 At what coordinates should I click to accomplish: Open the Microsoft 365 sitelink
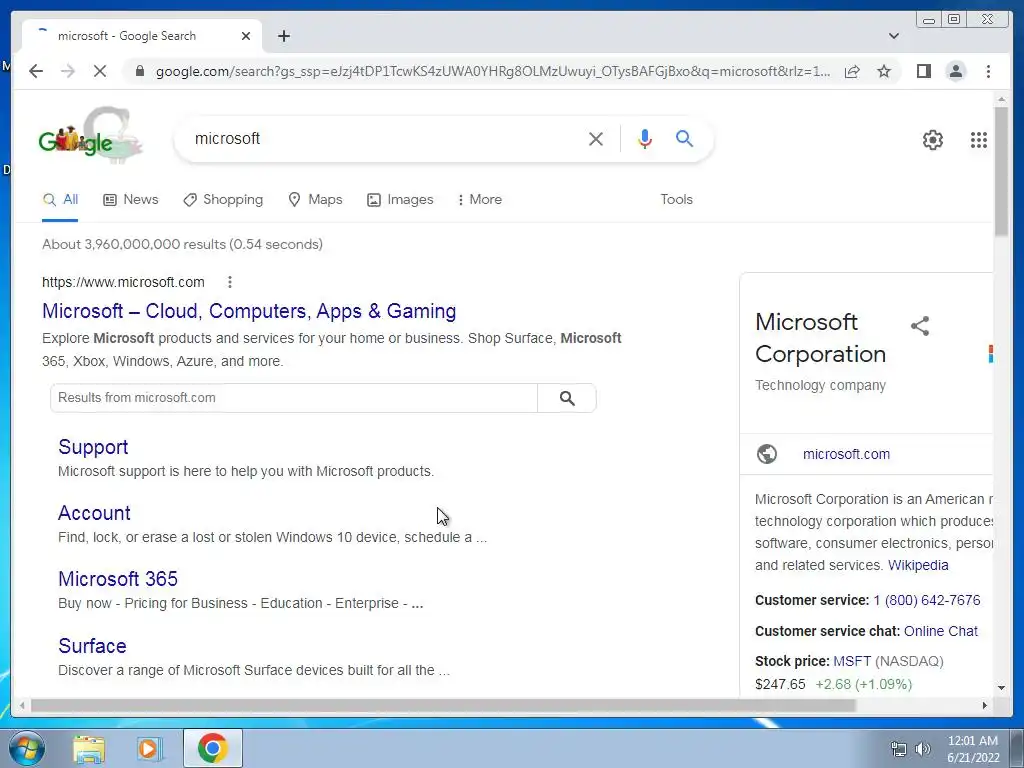point(118,579)
